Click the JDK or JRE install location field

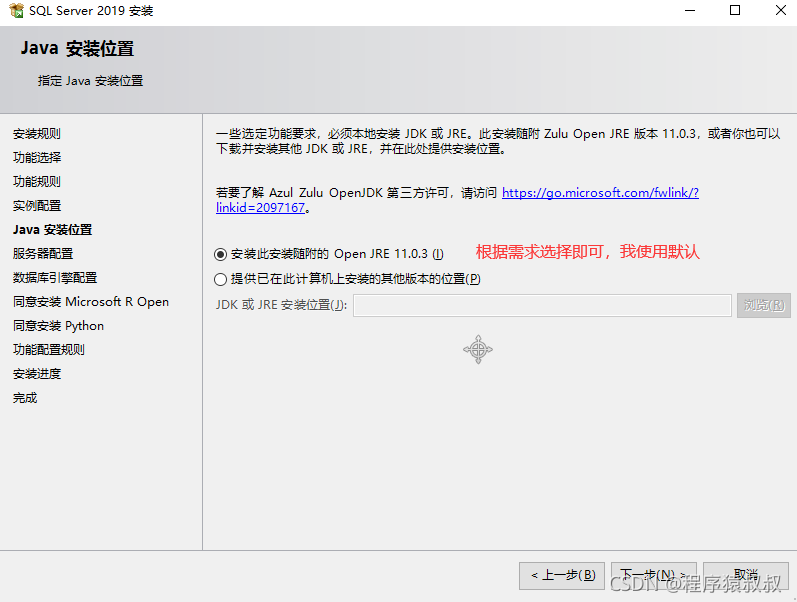click(x=542, y=305)
